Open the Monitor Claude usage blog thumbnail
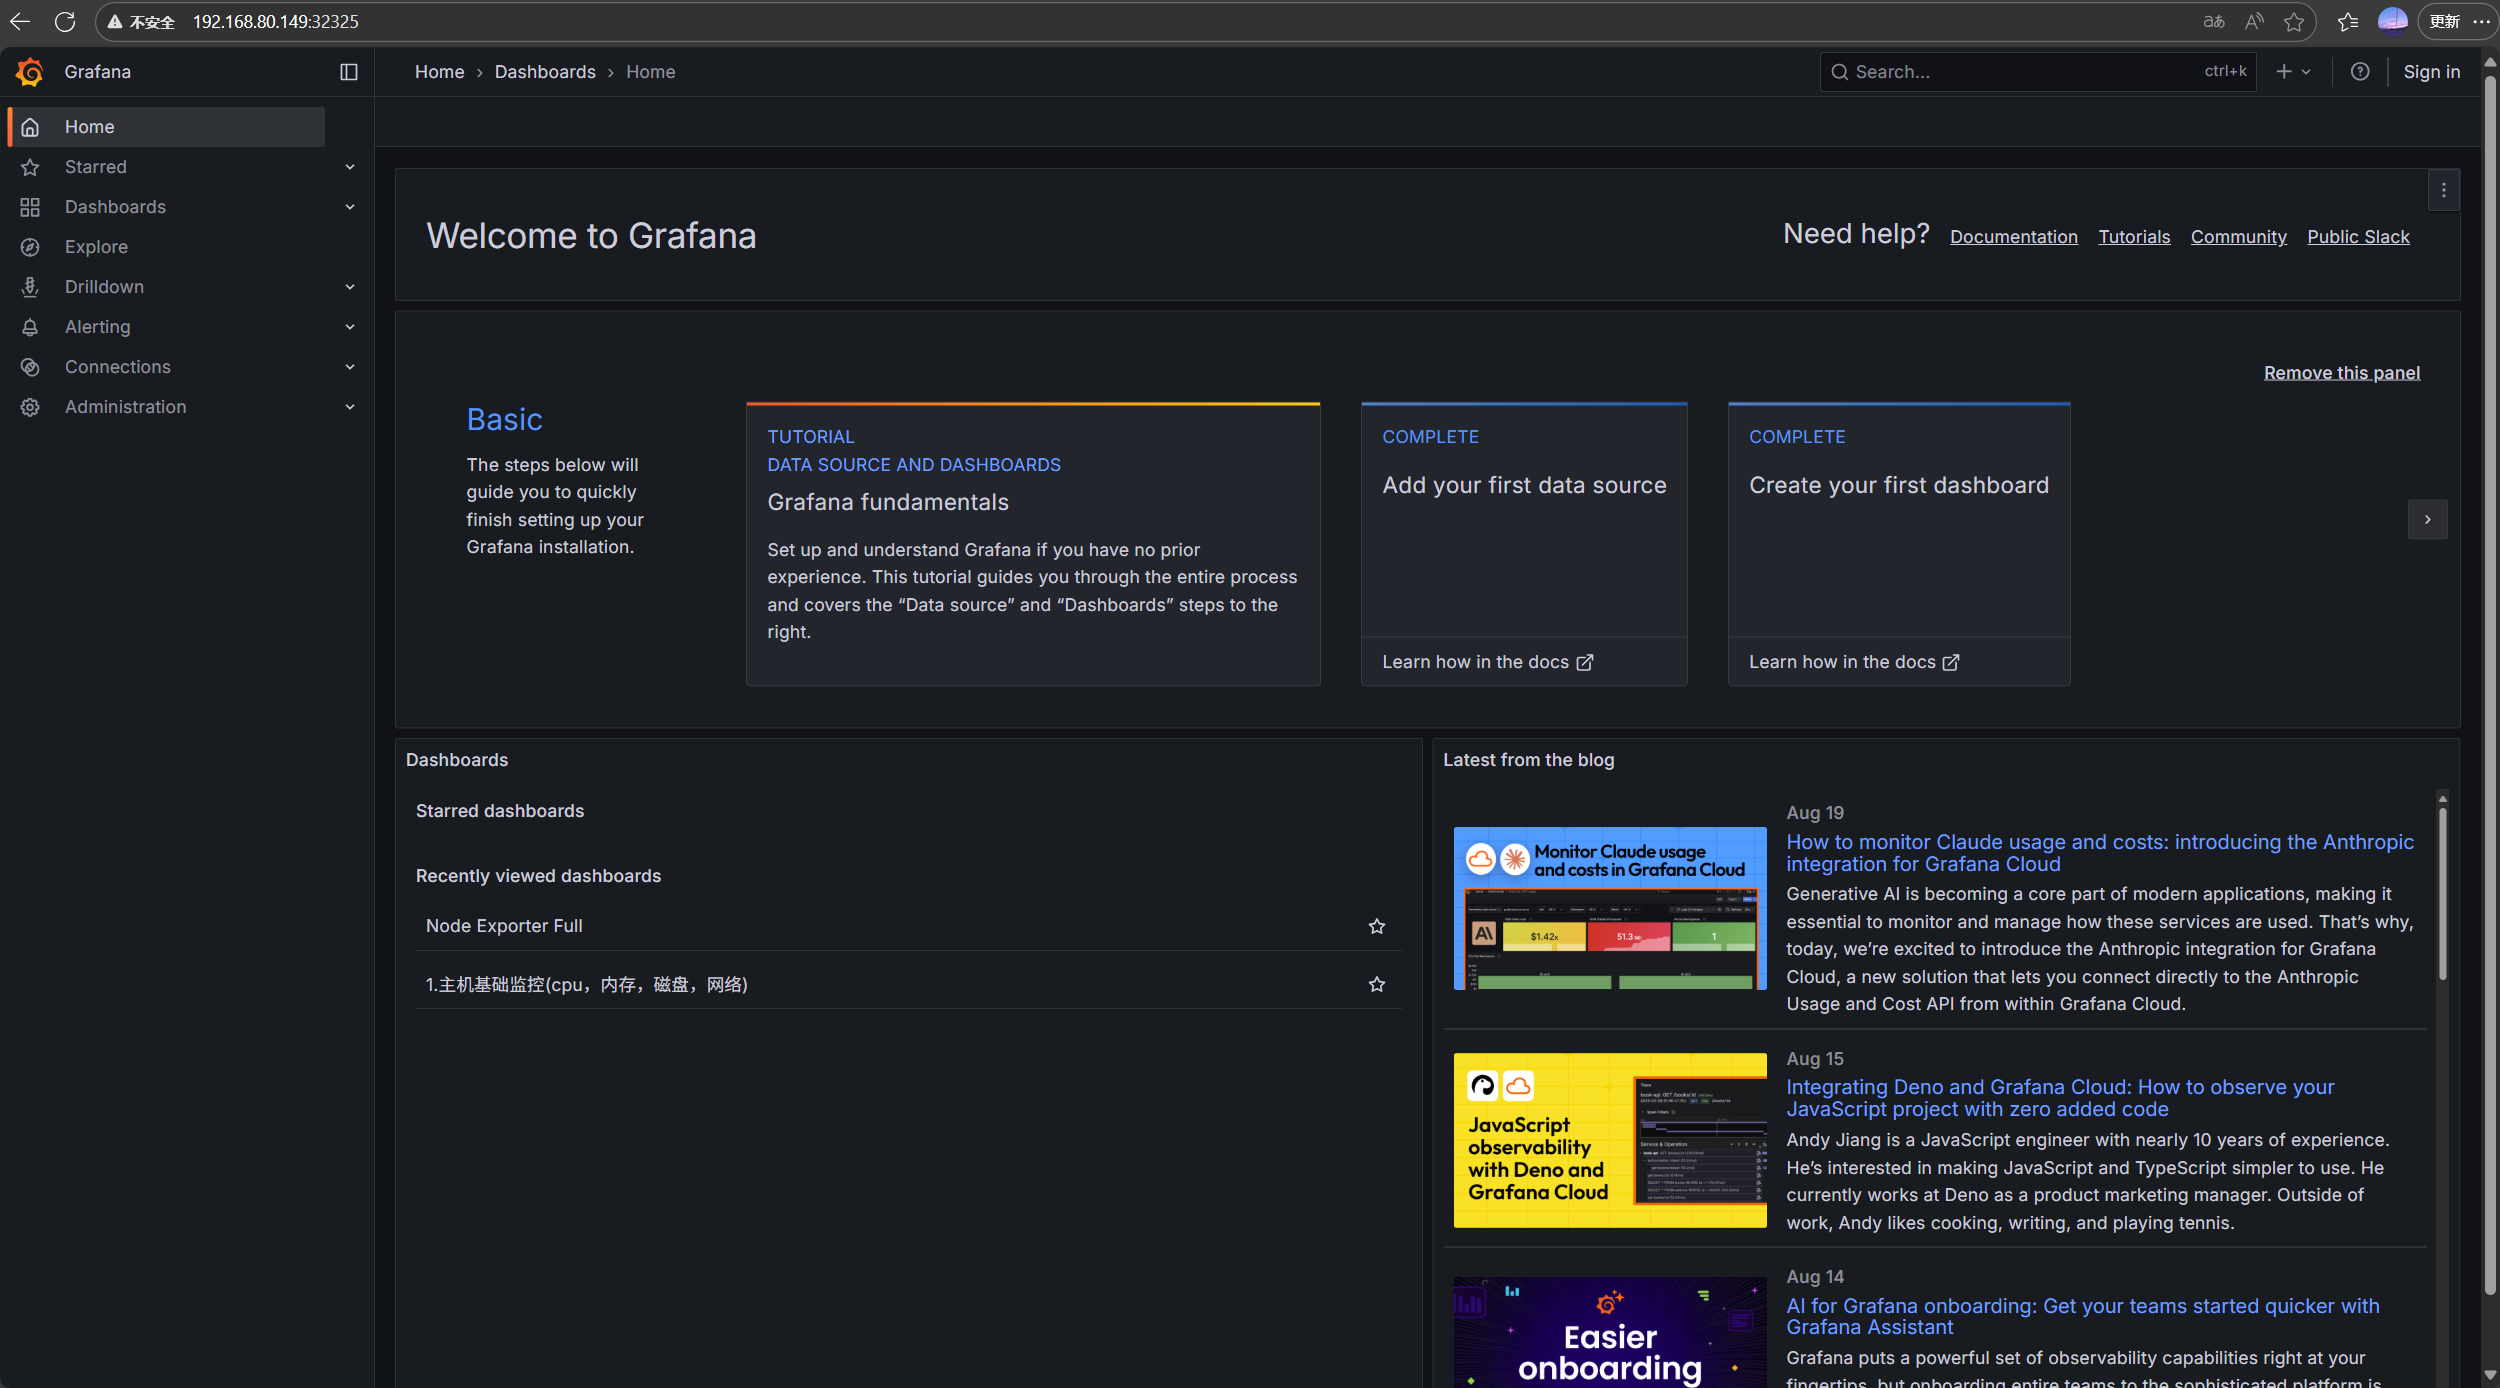Image resolution: width=2500 pixels, height=1388 pixels. pyautogui.click(x=1610, y=908)
